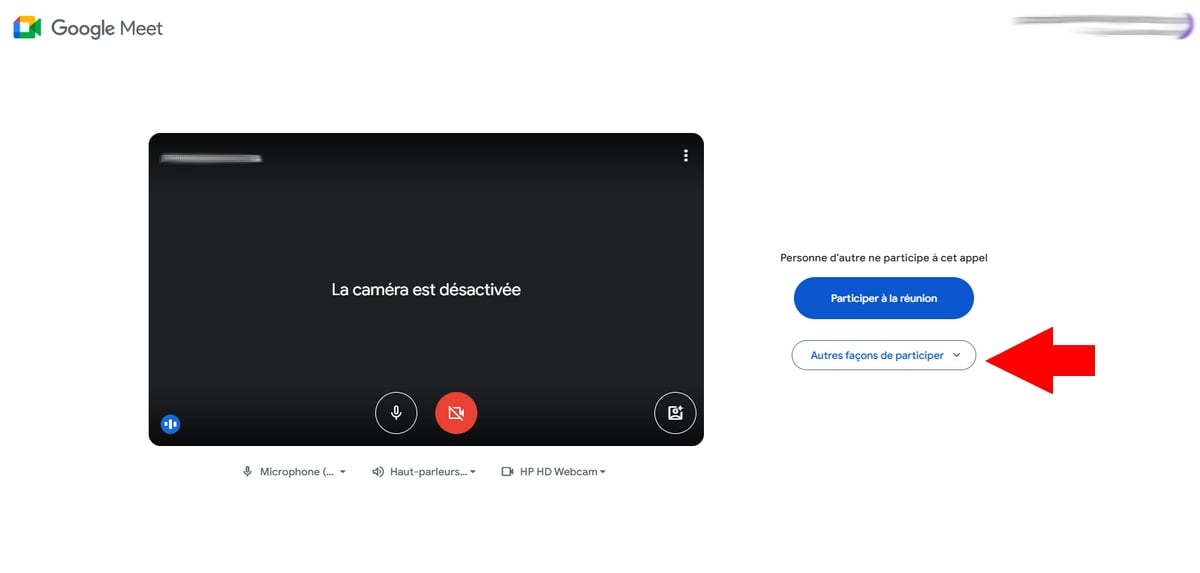Click the camera icon beside HP HD Webcam
The image size is (1200, 573).
pos(507,472)
